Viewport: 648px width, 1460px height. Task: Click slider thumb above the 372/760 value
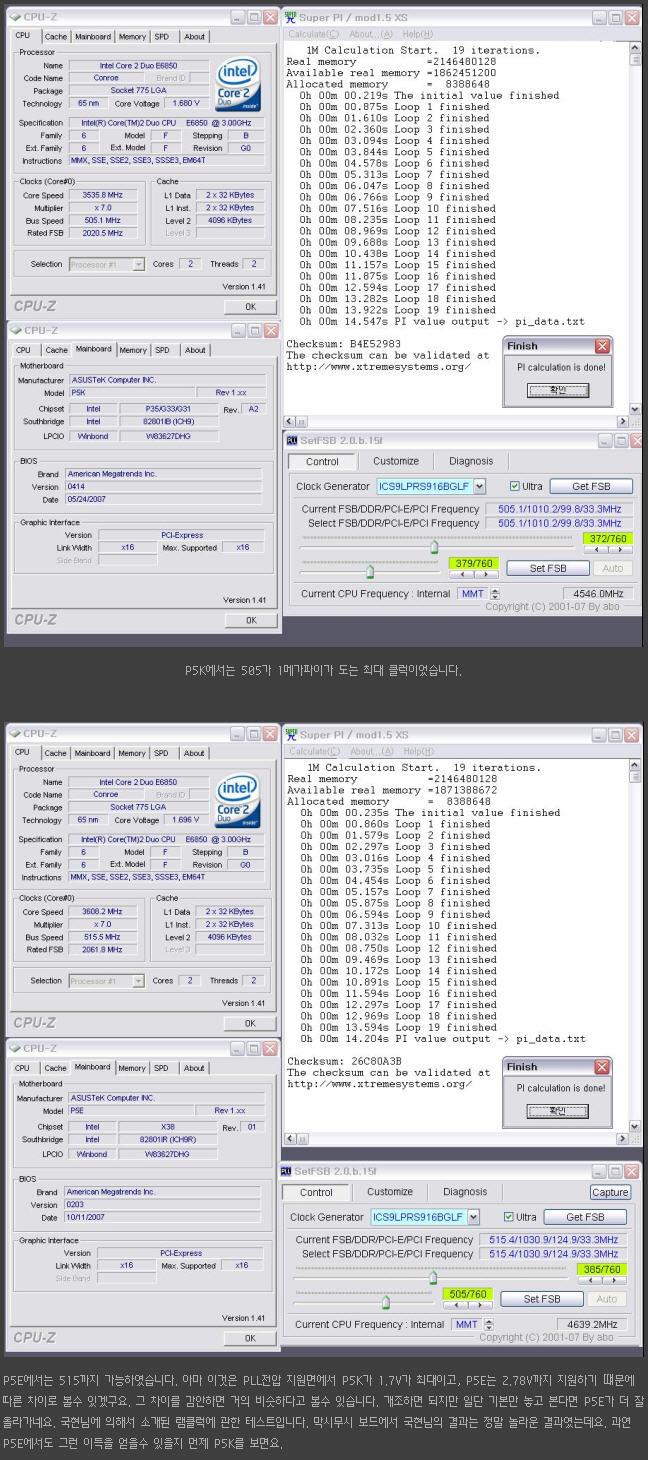click(434, 547)
